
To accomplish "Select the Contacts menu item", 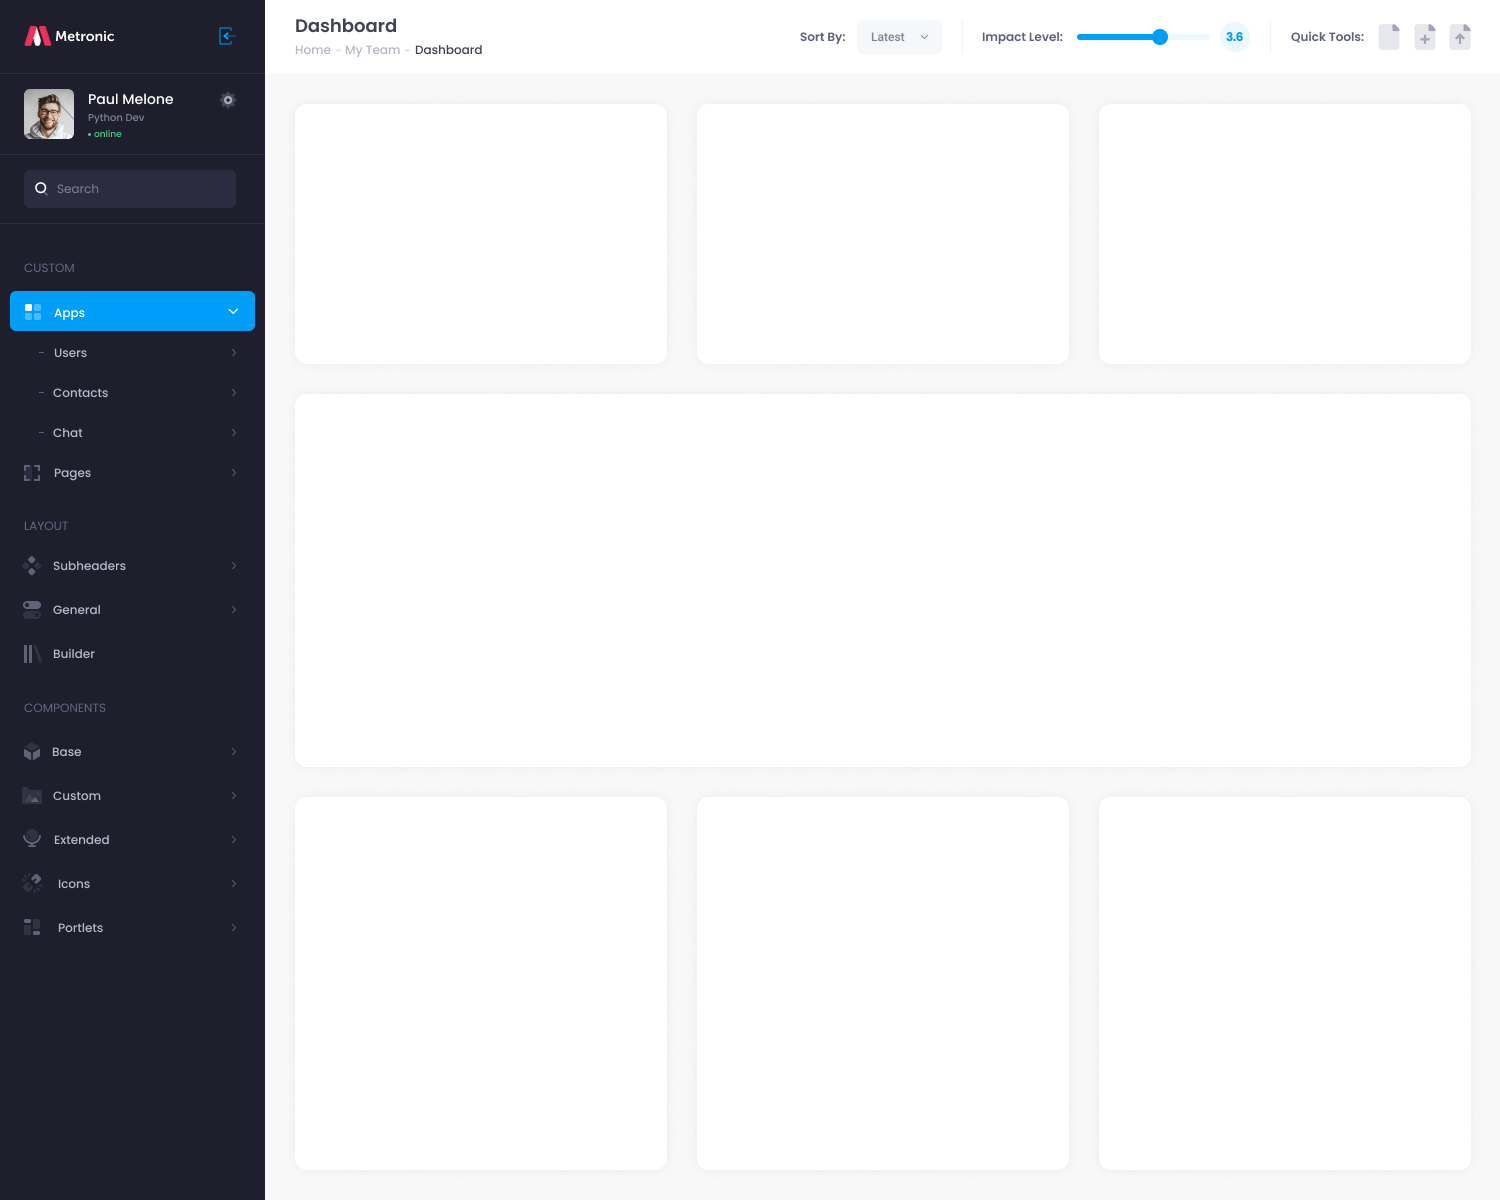I will pyautogui.click(x=80, y=393).
